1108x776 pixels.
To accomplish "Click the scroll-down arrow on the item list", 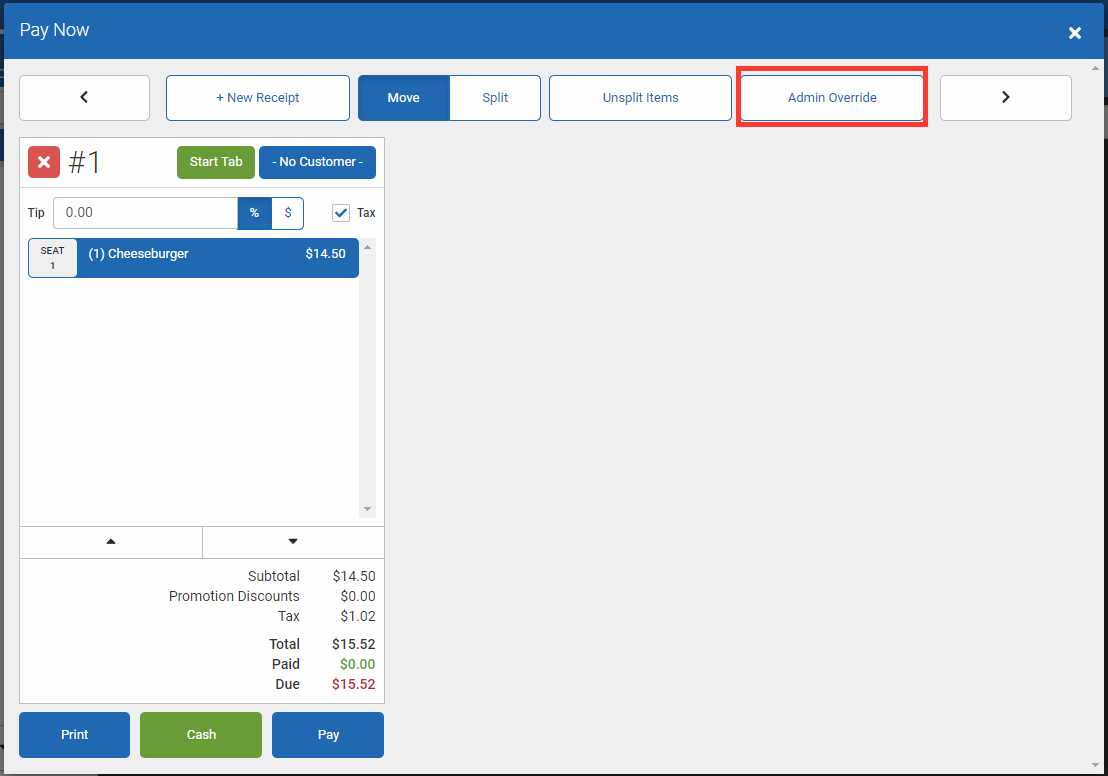I will [368, 507].
